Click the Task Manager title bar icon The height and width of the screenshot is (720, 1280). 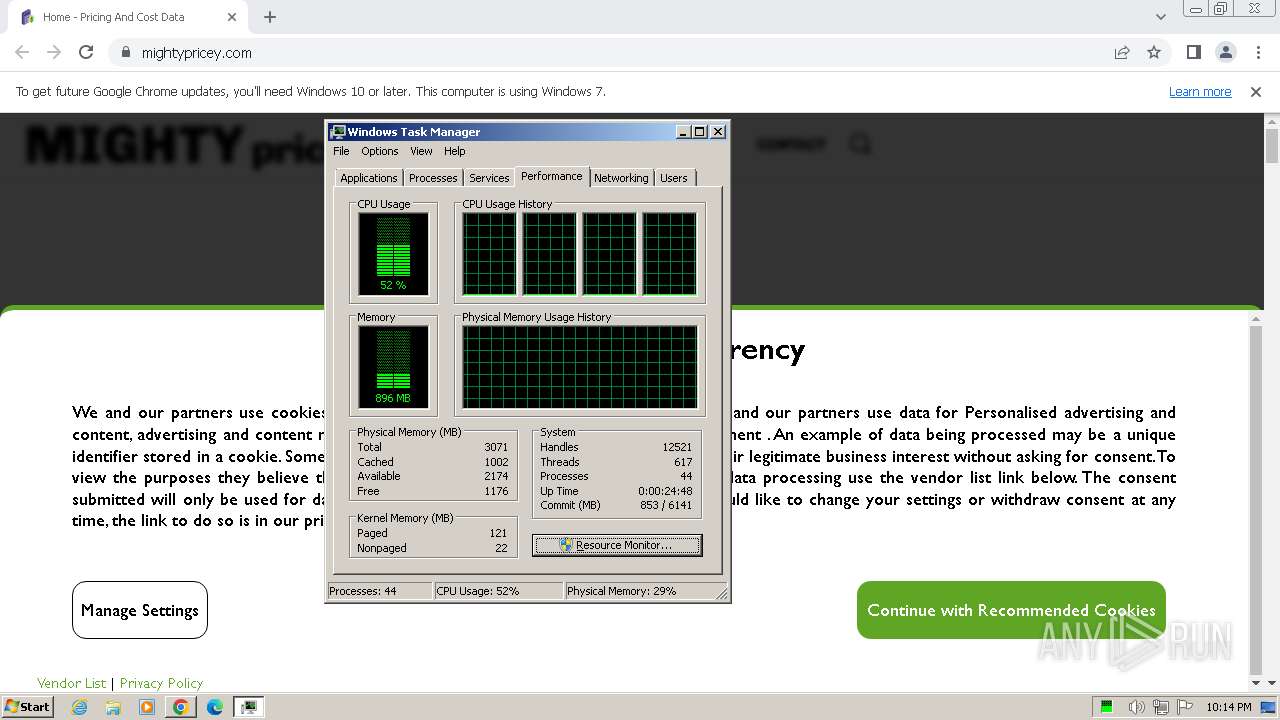pyautogui.click(x=338, y=132)
